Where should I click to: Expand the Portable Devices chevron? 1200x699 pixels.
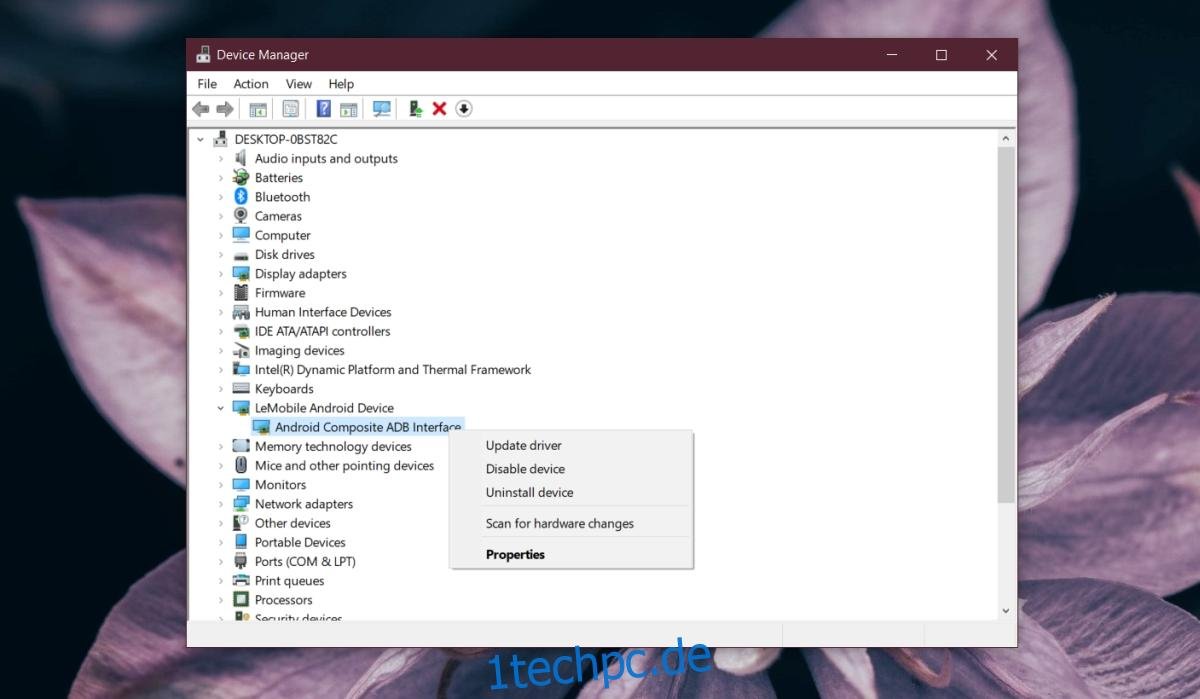(x=221, y=542)
